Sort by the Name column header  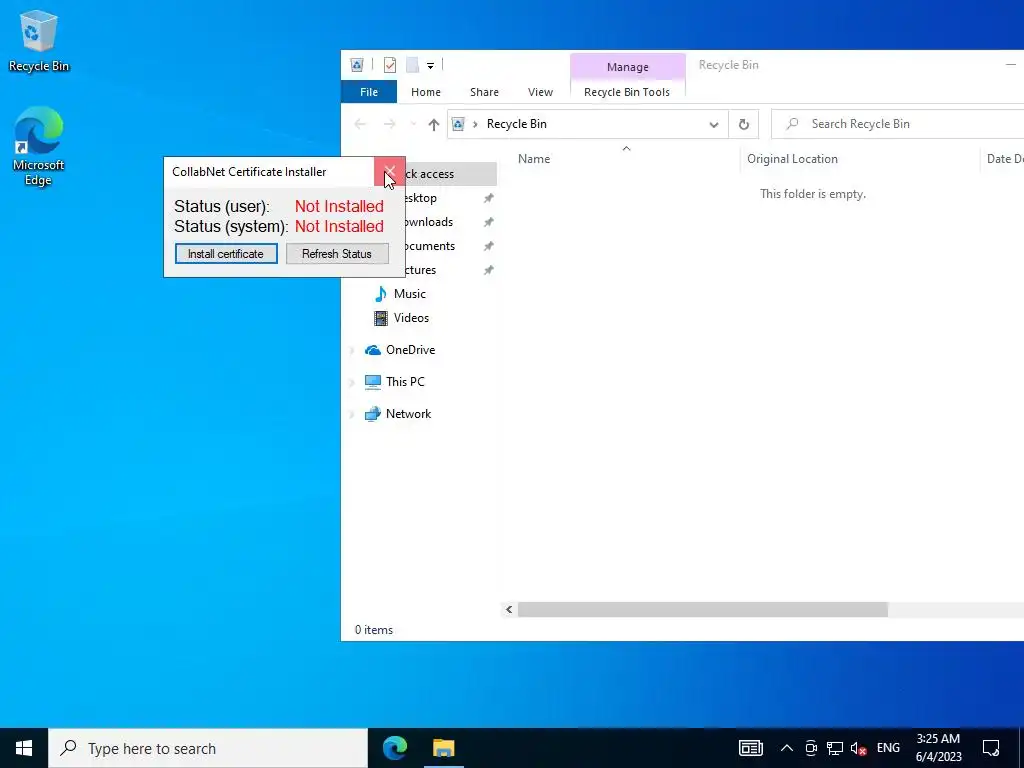[534, 159]
